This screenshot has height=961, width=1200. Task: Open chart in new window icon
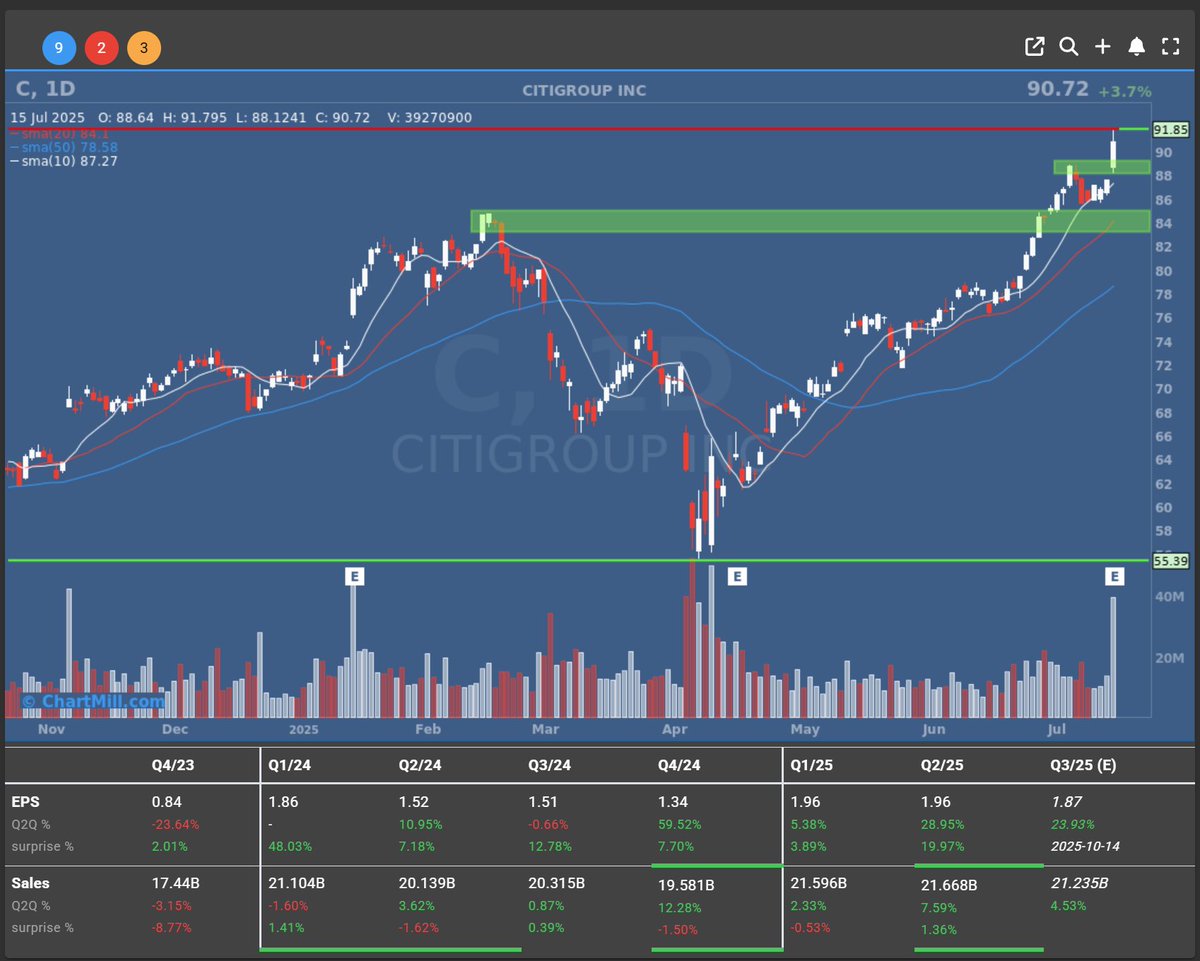coord(1034,46)
